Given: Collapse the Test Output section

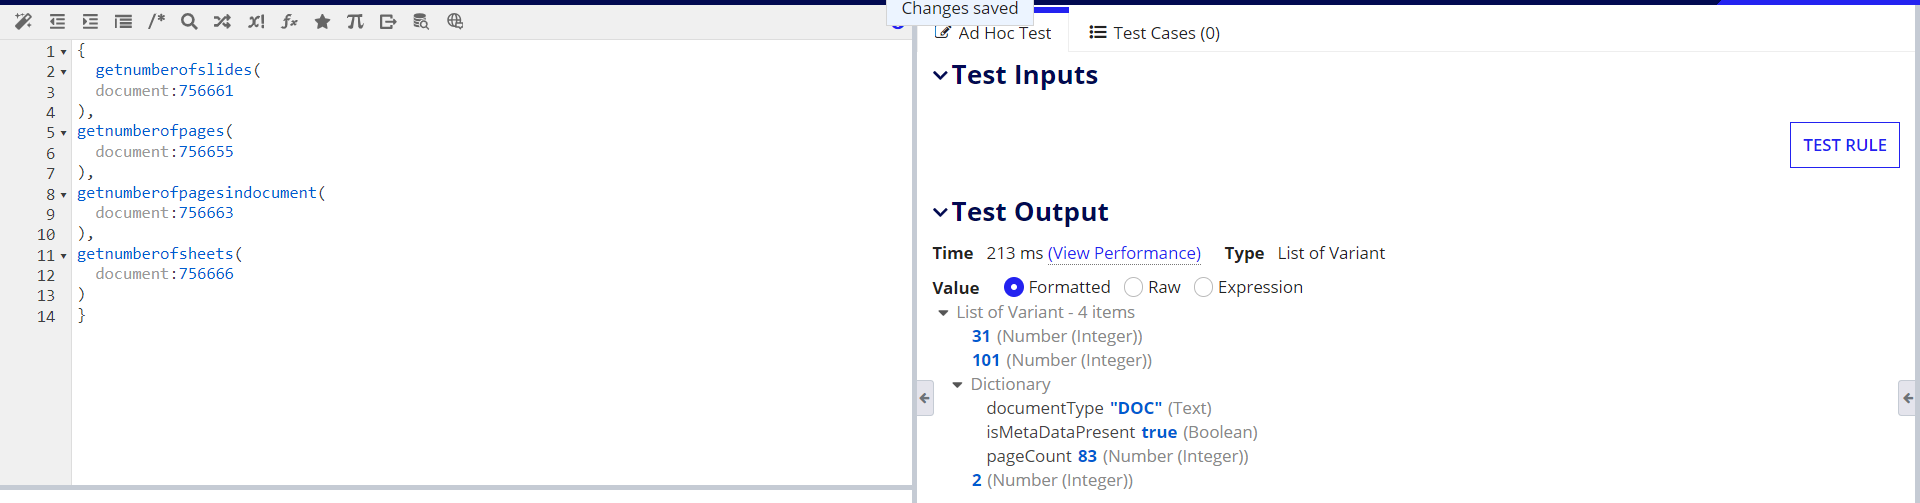Looking at the screenshot, I should [940, 212].
